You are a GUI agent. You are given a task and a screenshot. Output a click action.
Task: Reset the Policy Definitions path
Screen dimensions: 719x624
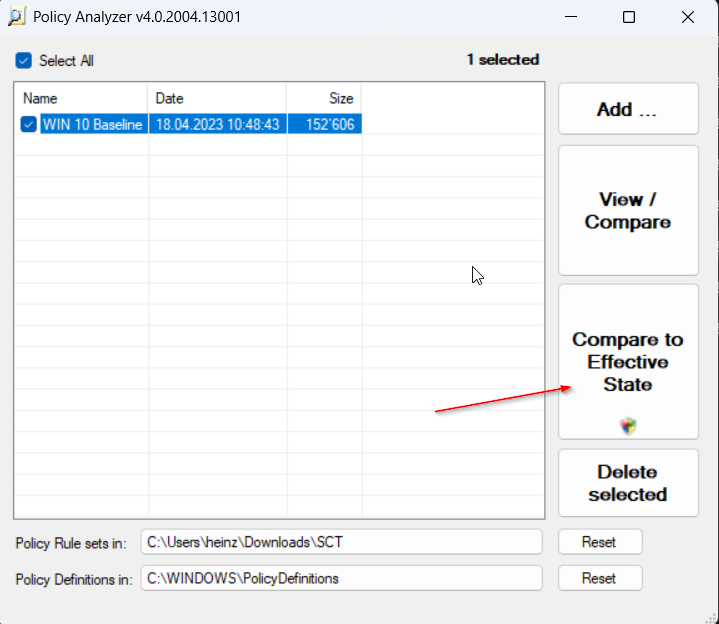coord(600,578)
